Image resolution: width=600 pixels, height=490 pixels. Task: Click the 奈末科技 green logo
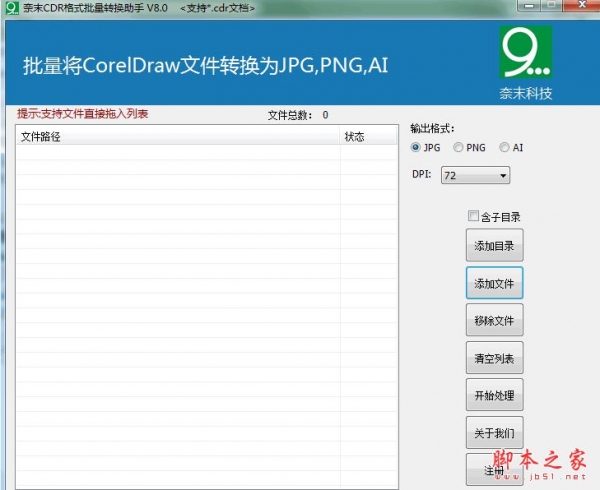tap(526, 52)
